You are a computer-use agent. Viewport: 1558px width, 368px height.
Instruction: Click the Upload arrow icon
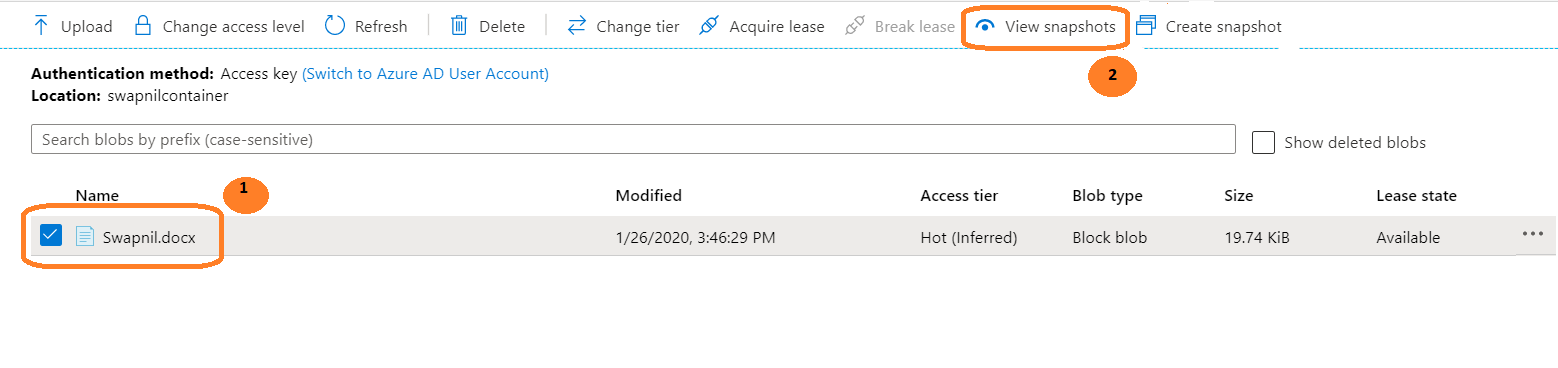point(41,26)
